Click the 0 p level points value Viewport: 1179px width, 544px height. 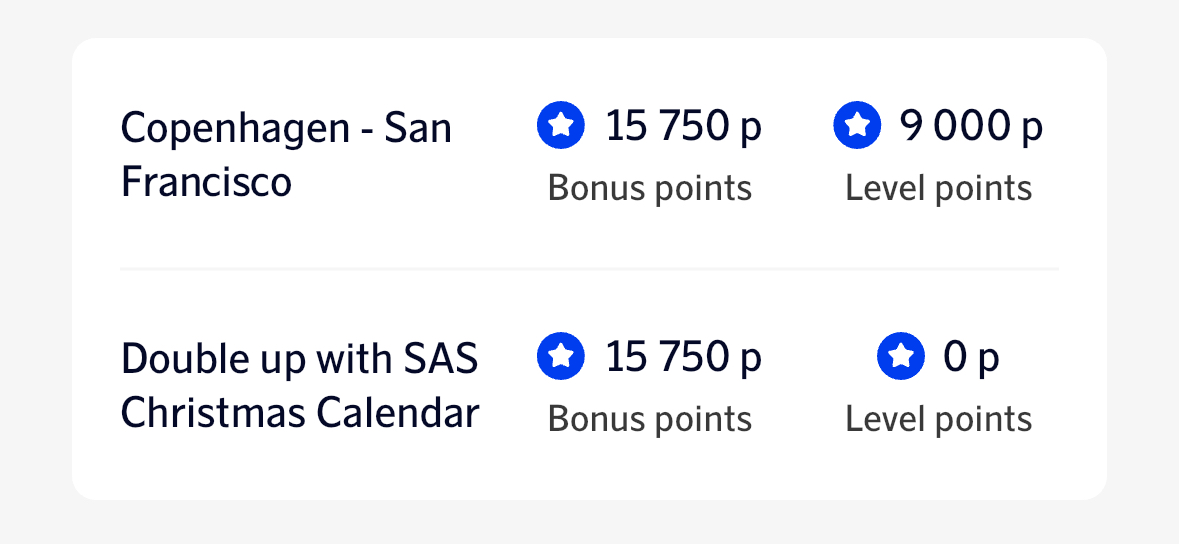(971, 357)
